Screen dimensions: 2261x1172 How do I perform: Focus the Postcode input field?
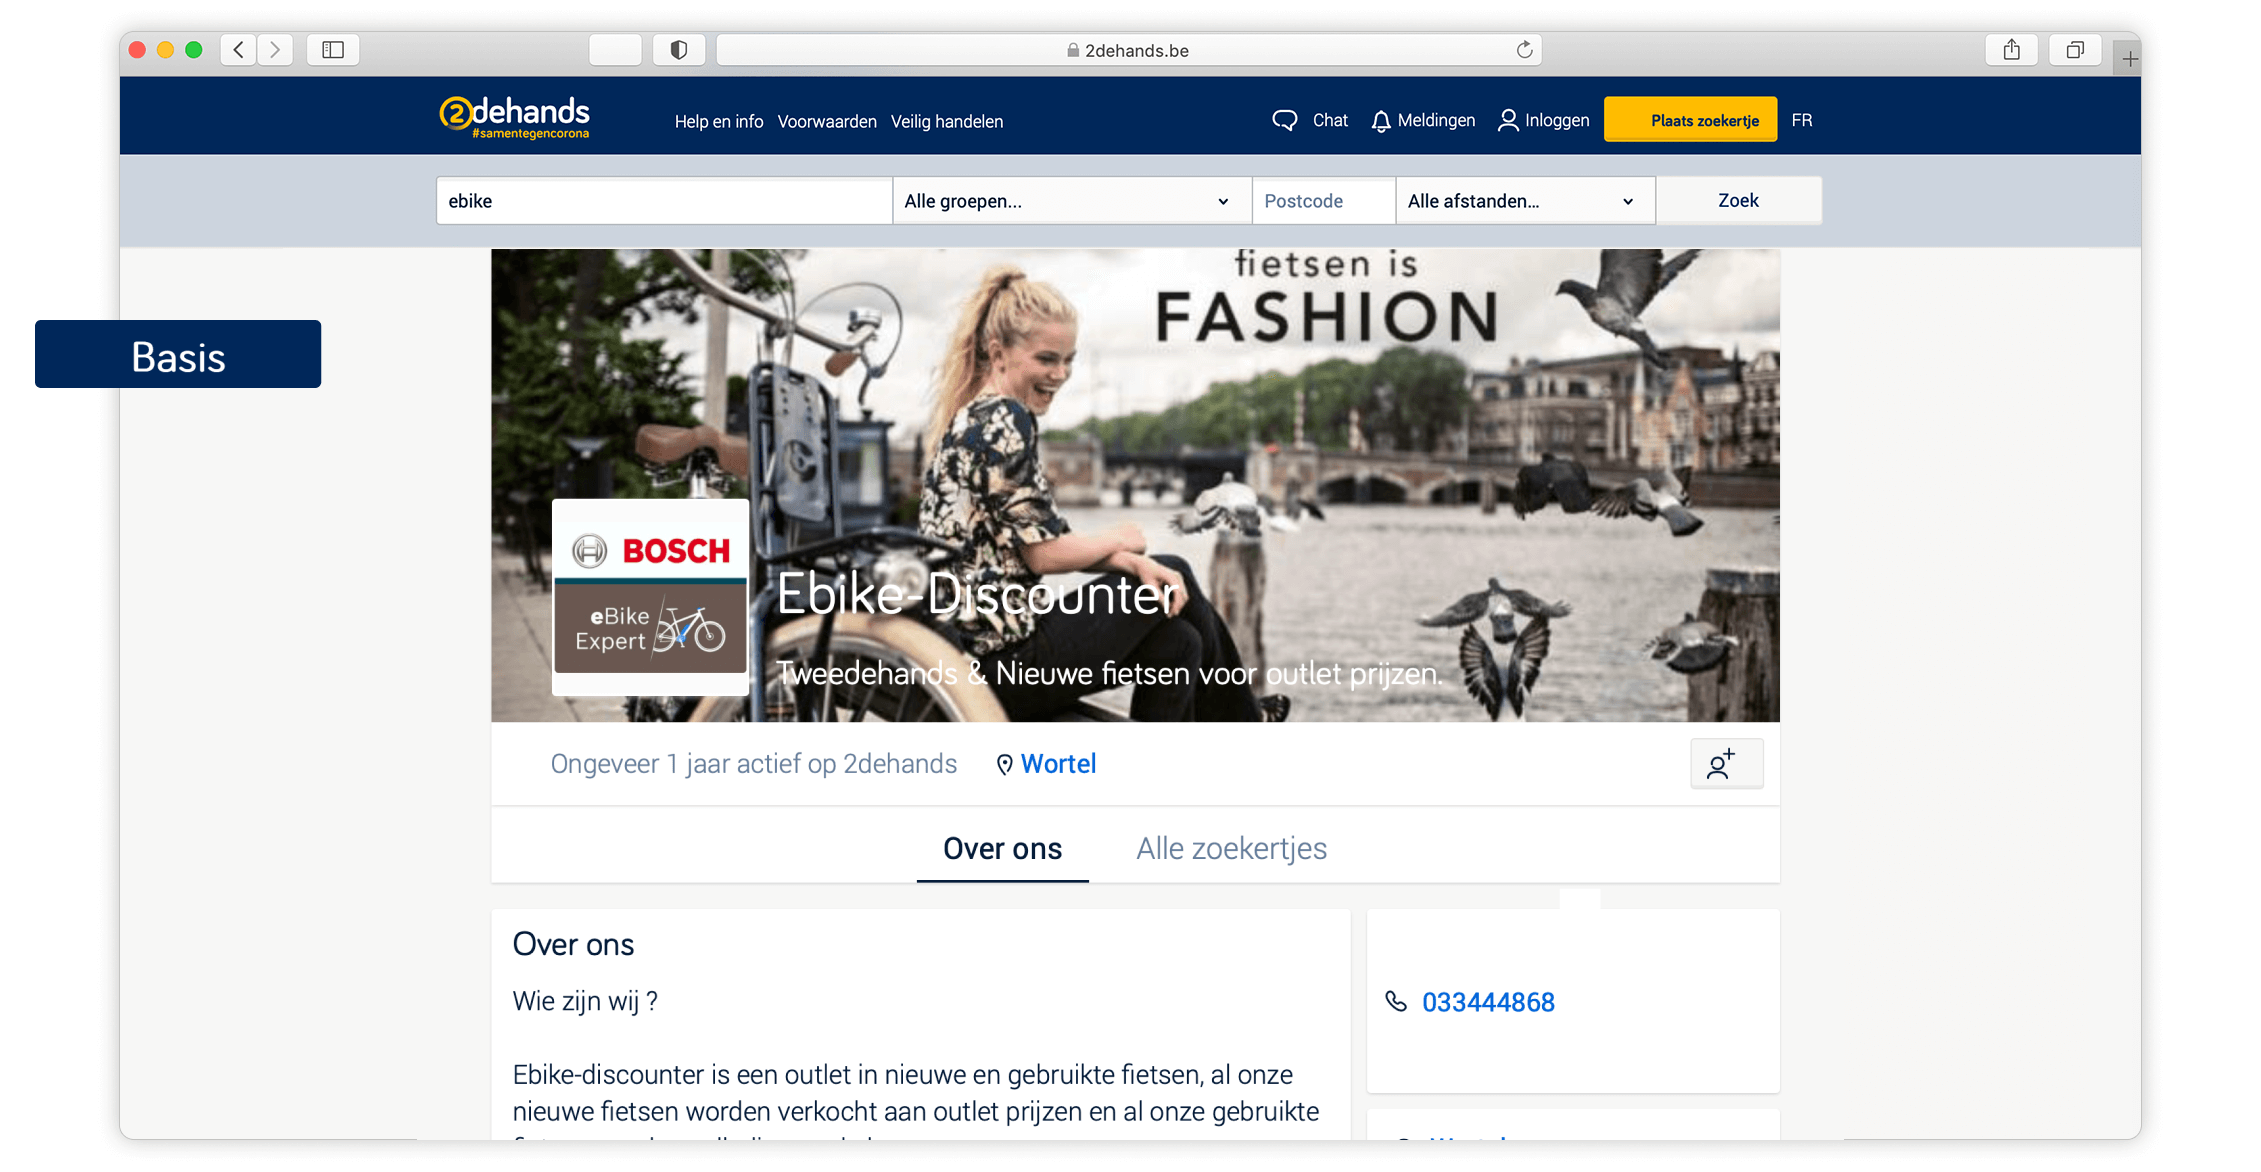[x=1323, y=201]
